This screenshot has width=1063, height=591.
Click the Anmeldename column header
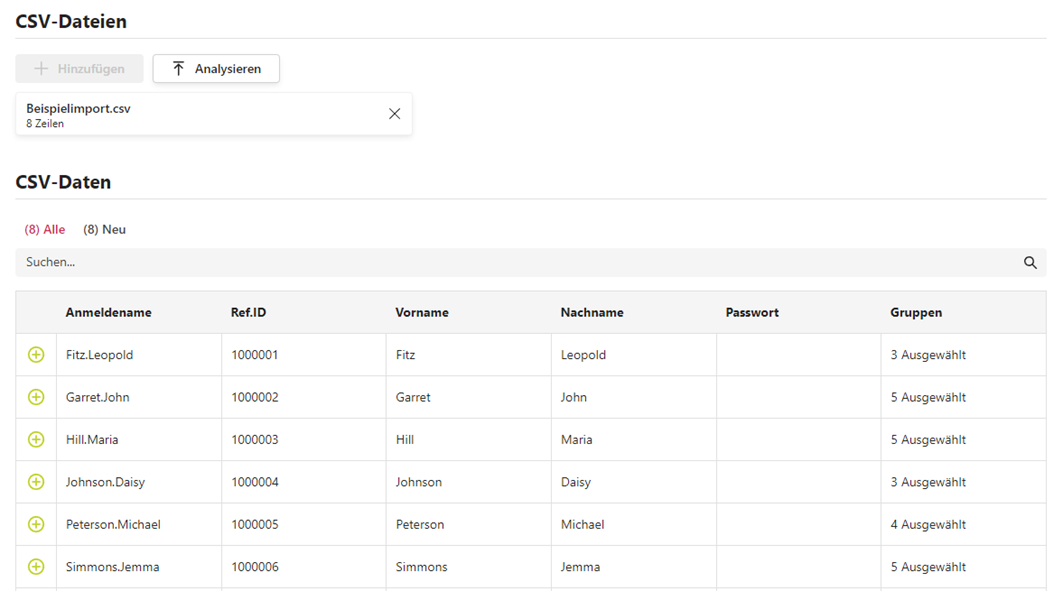[109, 313]
